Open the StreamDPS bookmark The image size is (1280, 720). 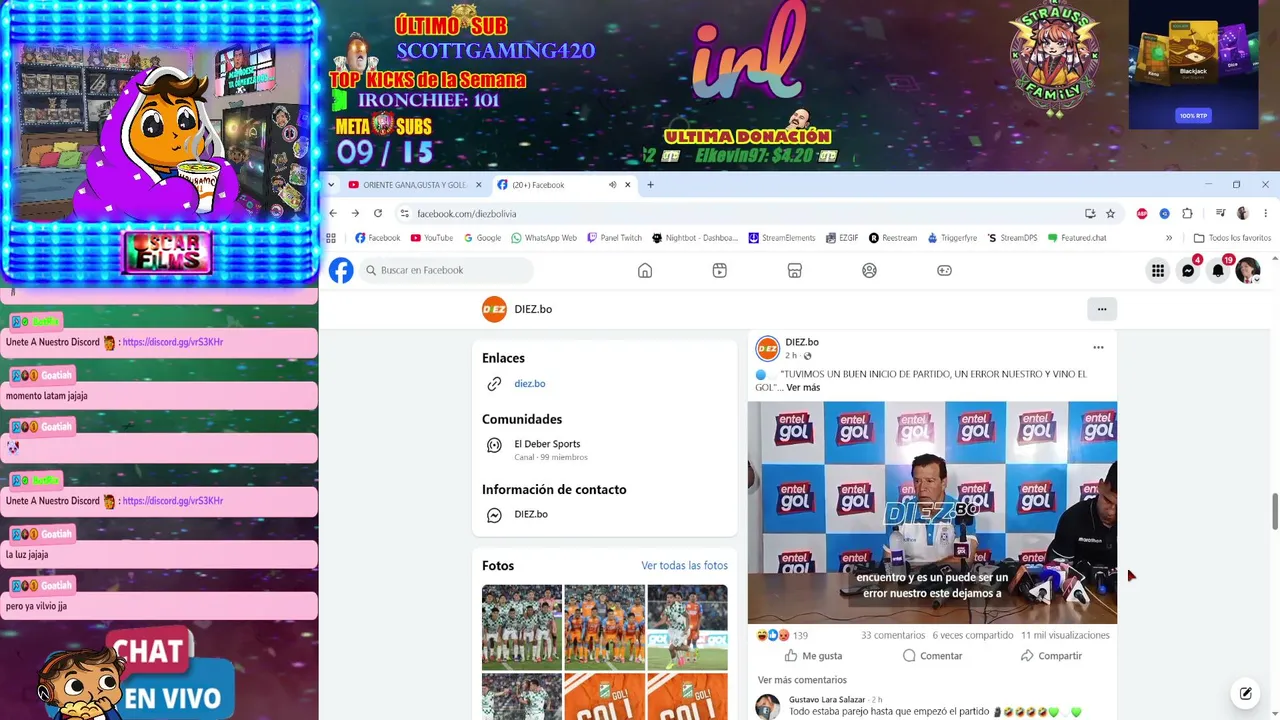(x=1012, y=238)
